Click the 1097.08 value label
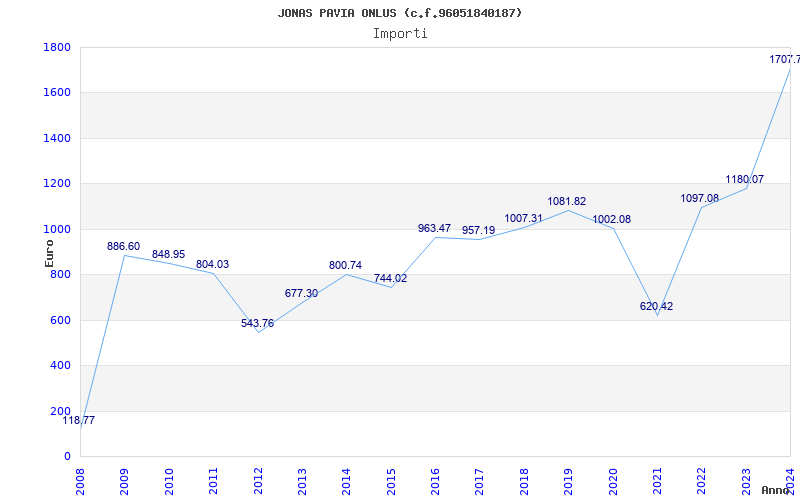800x500 pixels. click(700, 198)
